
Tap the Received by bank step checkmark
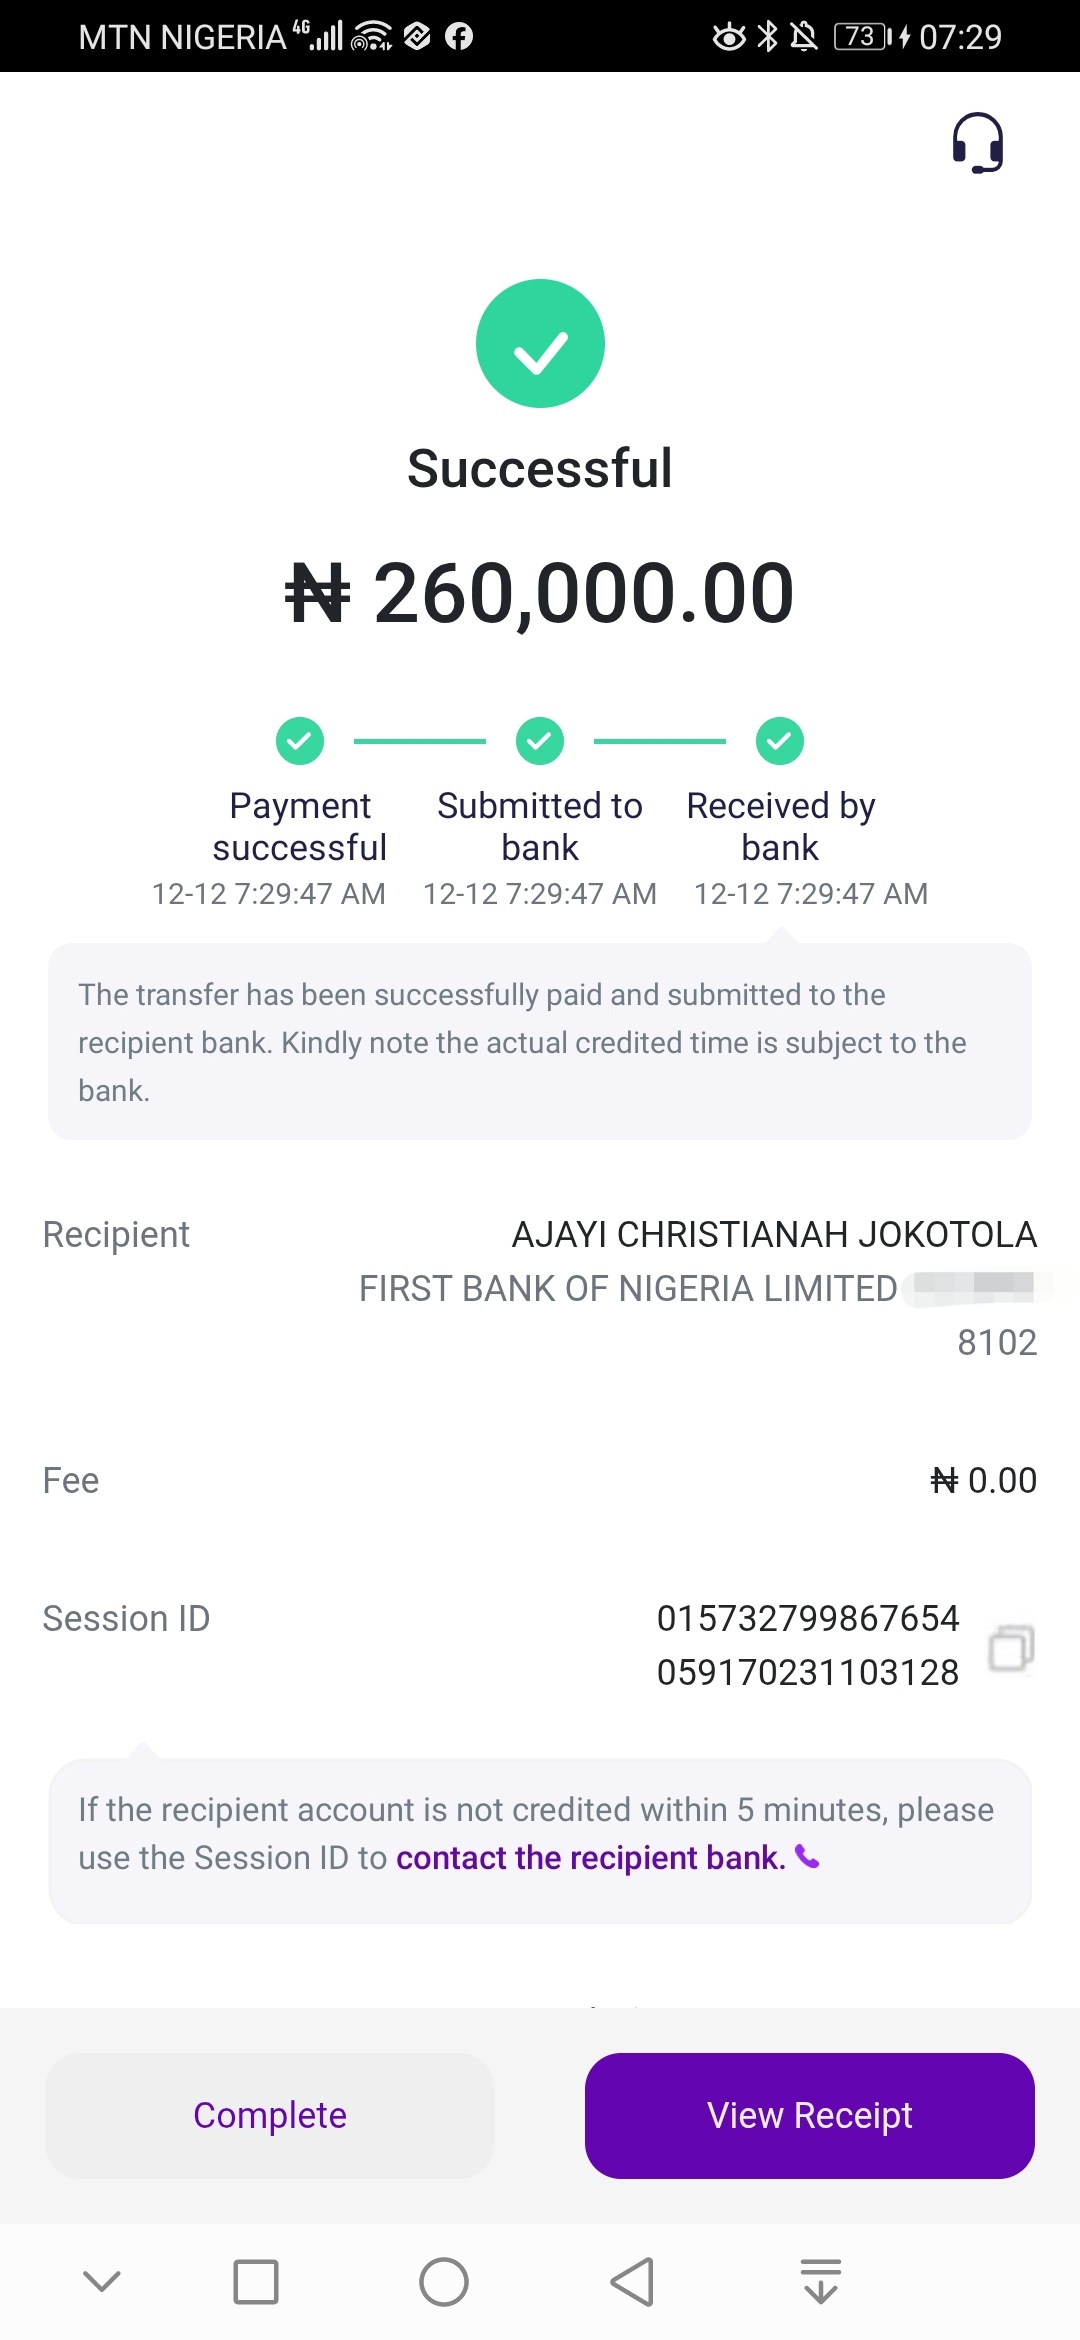tap(780, 741)
